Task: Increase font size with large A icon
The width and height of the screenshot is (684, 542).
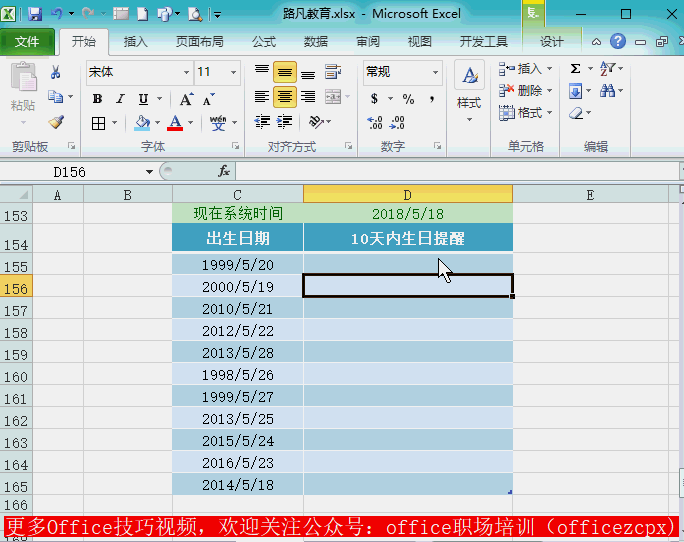Action: pyautogui.click(x=186, y=99)
